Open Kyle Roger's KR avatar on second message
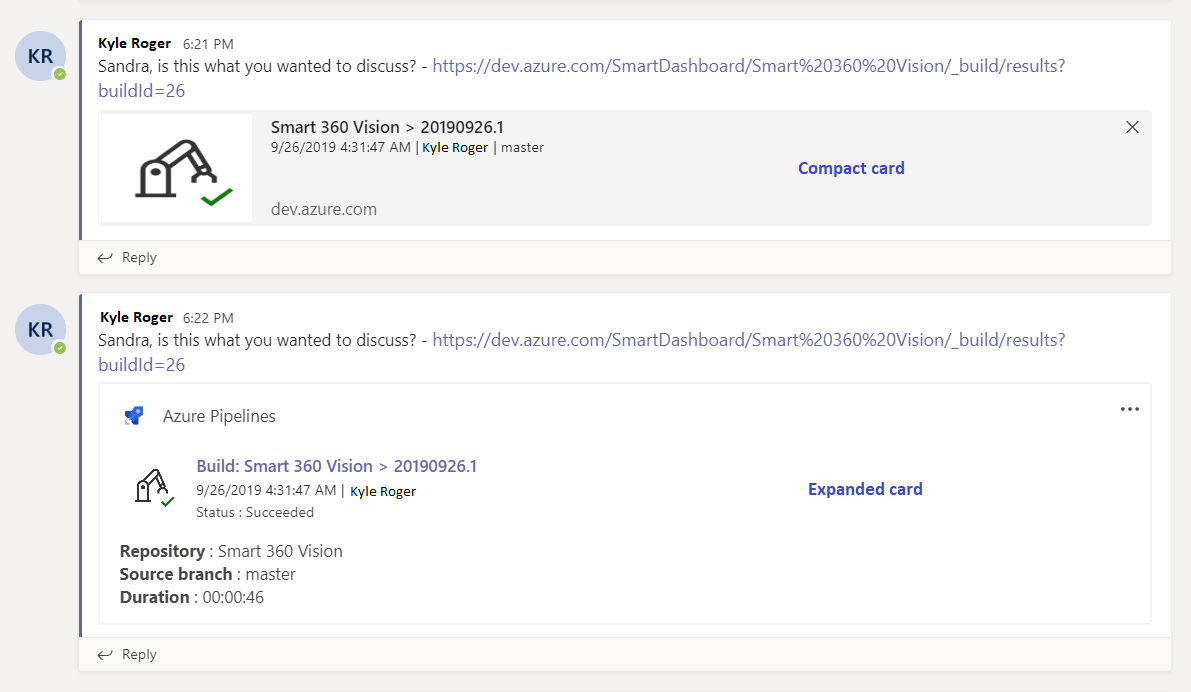1191x692 pixels. (41, 330)
